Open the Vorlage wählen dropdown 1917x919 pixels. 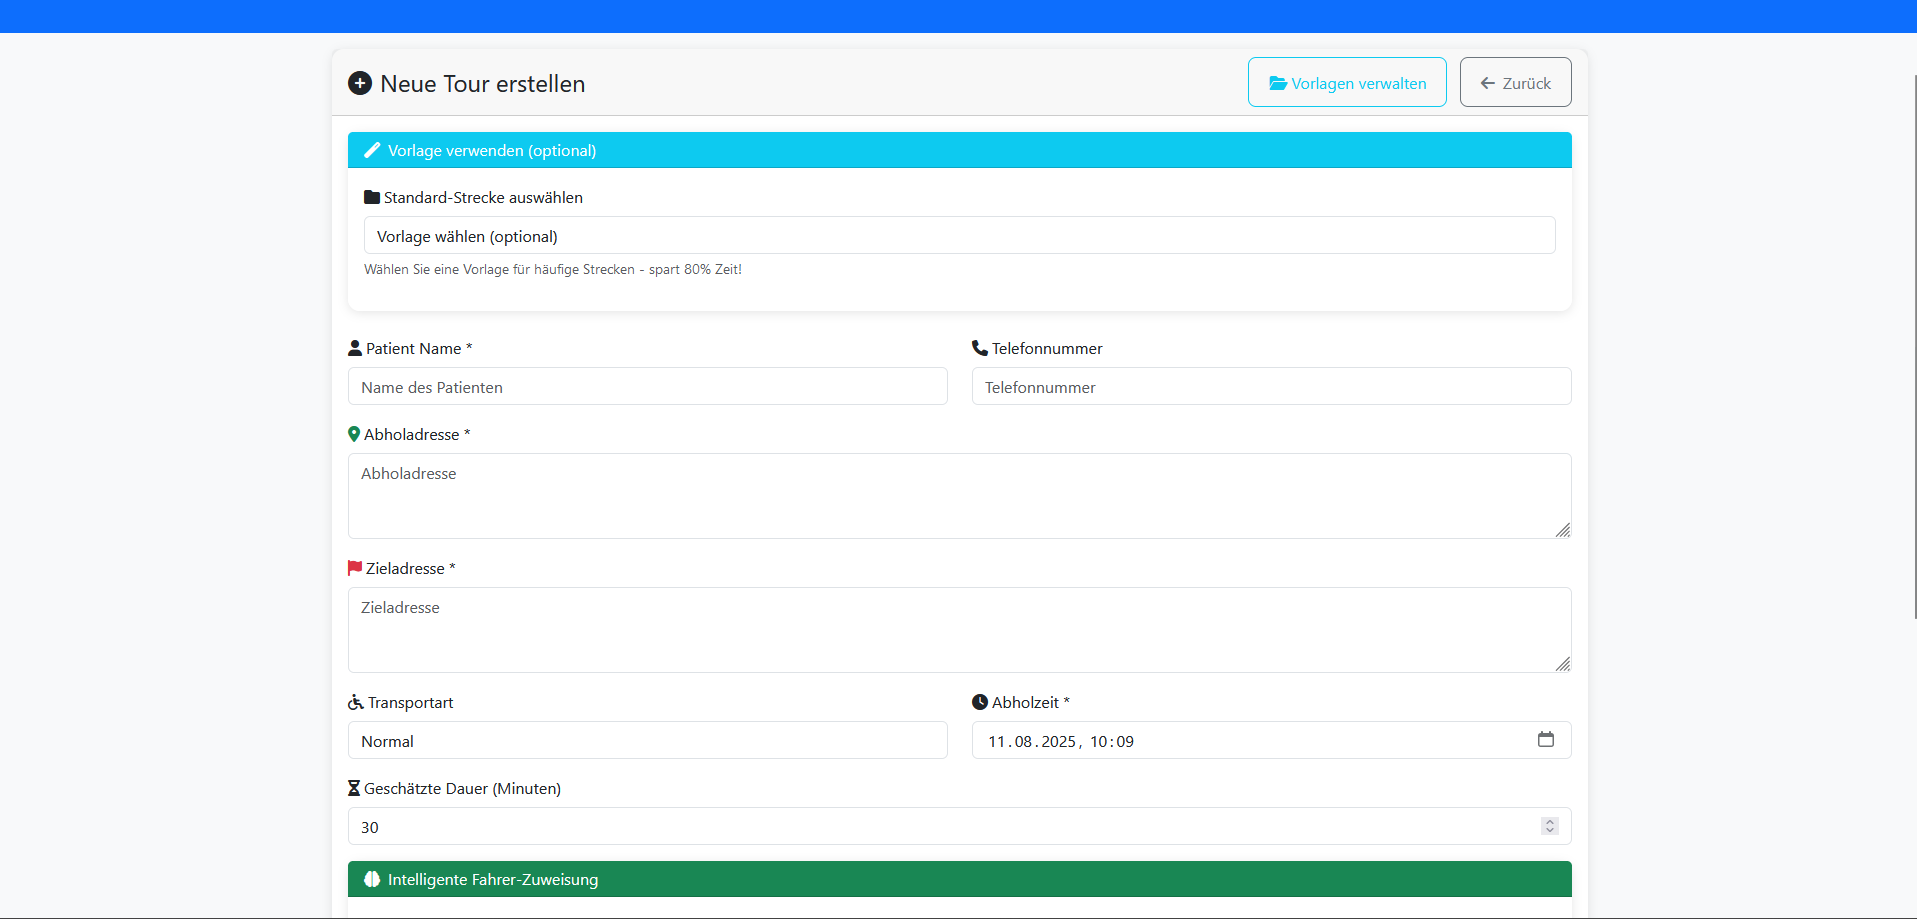[x=959, y=235]
